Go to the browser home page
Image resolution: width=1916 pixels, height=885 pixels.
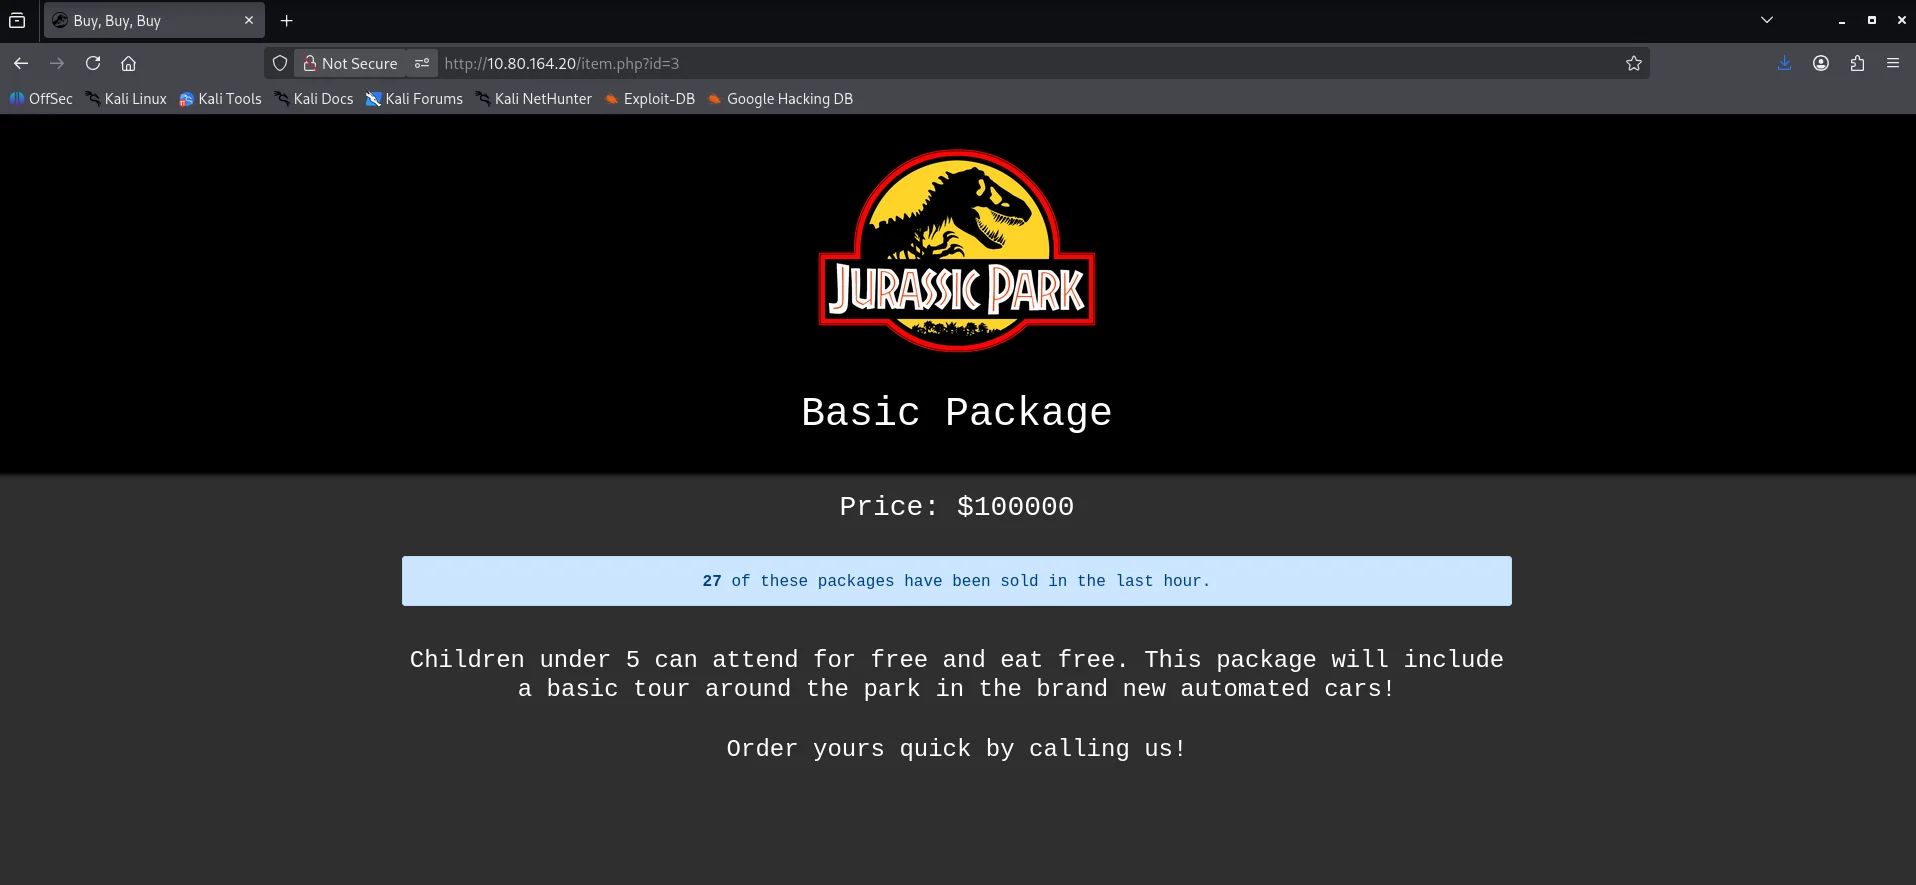tap(128, 63)
